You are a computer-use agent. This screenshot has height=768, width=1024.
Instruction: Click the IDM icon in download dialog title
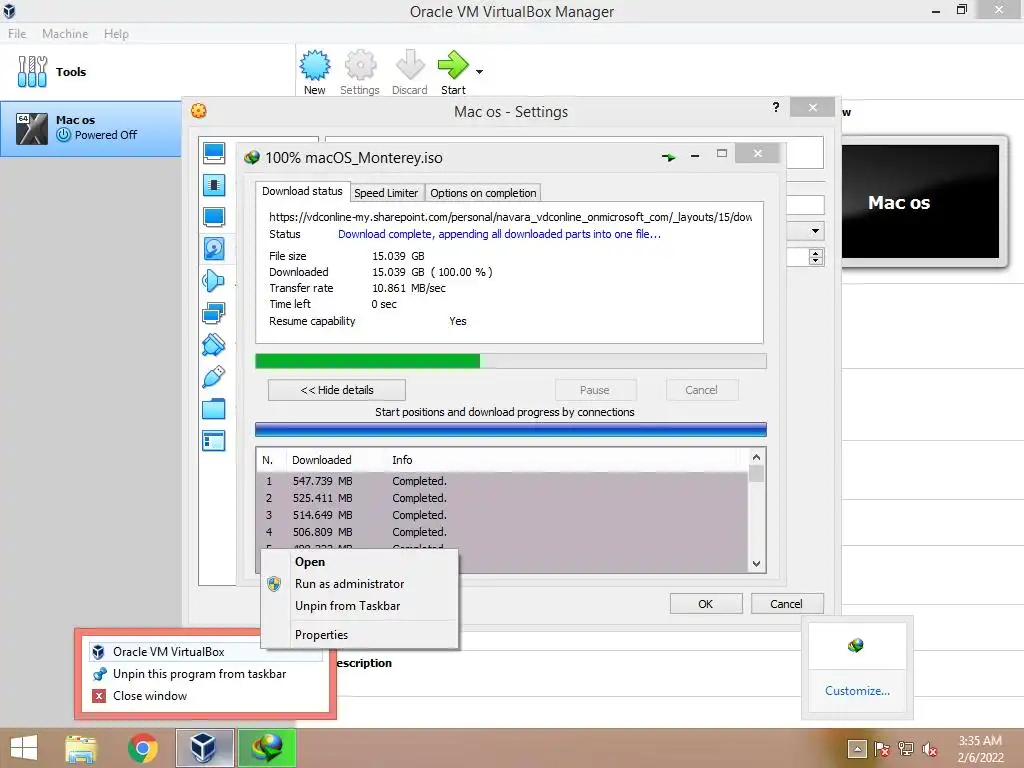(251, 157)
